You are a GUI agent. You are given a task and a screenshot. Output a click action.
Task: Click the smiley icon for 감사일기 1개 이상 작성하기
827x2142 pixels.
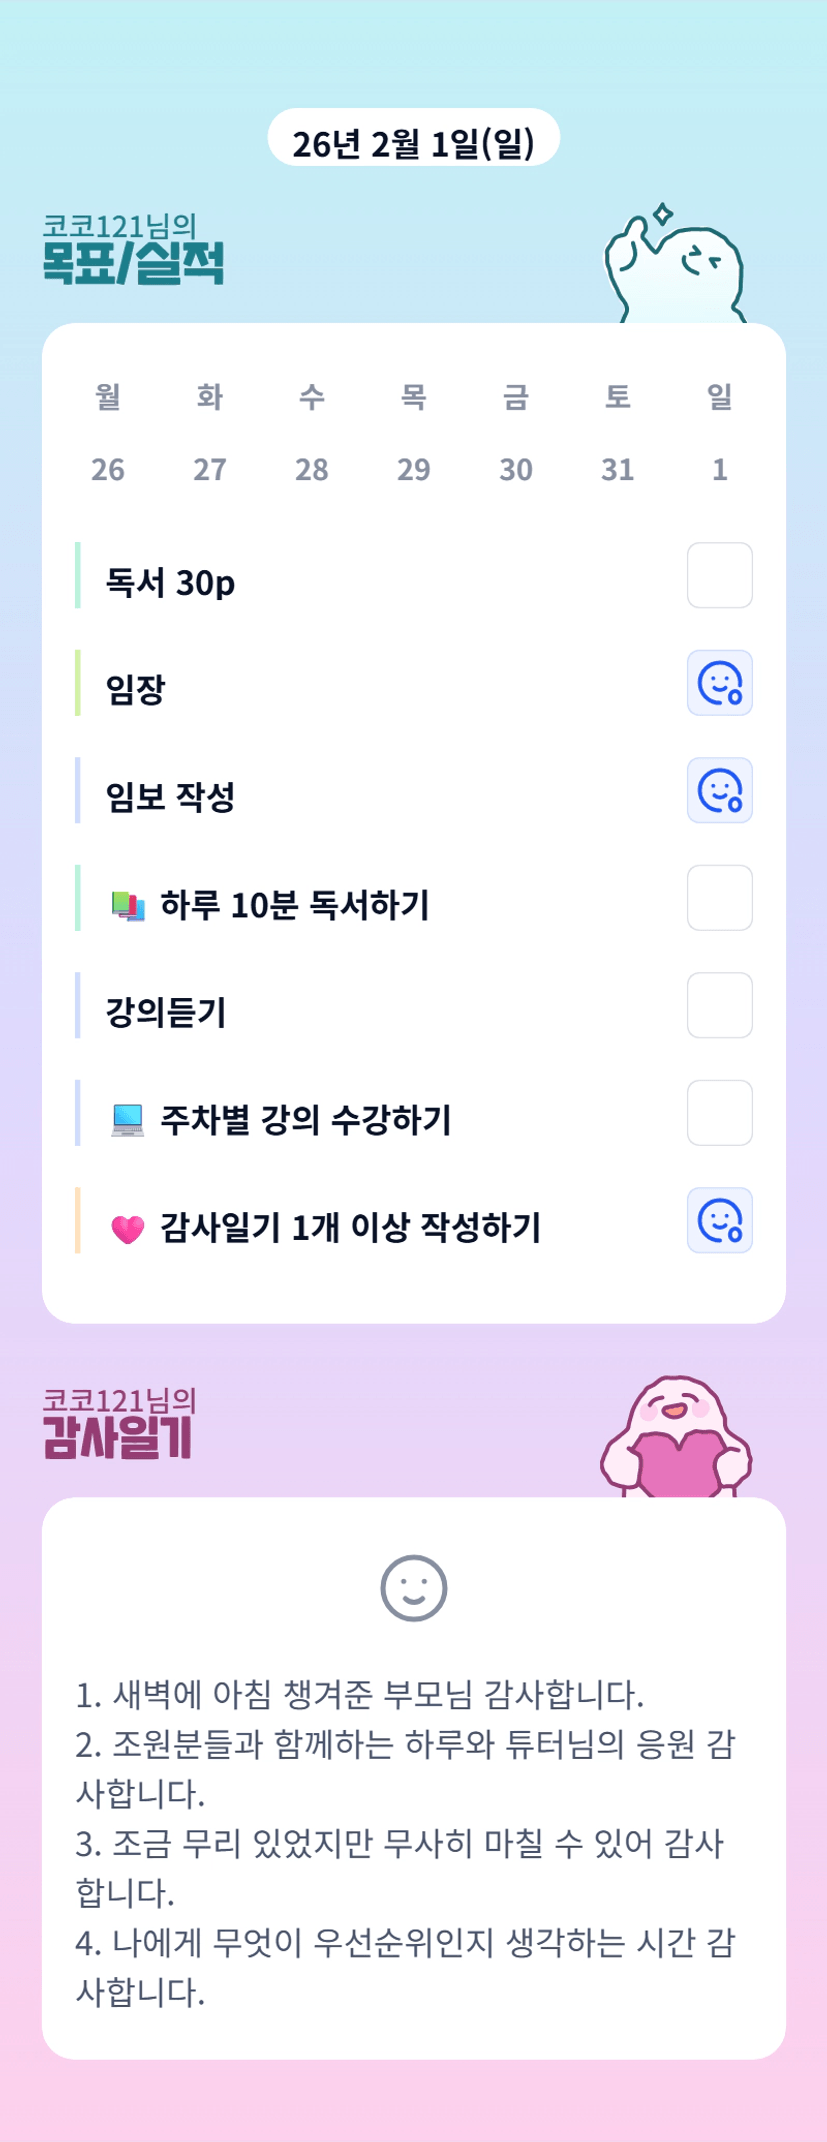tap(719, 1221)
